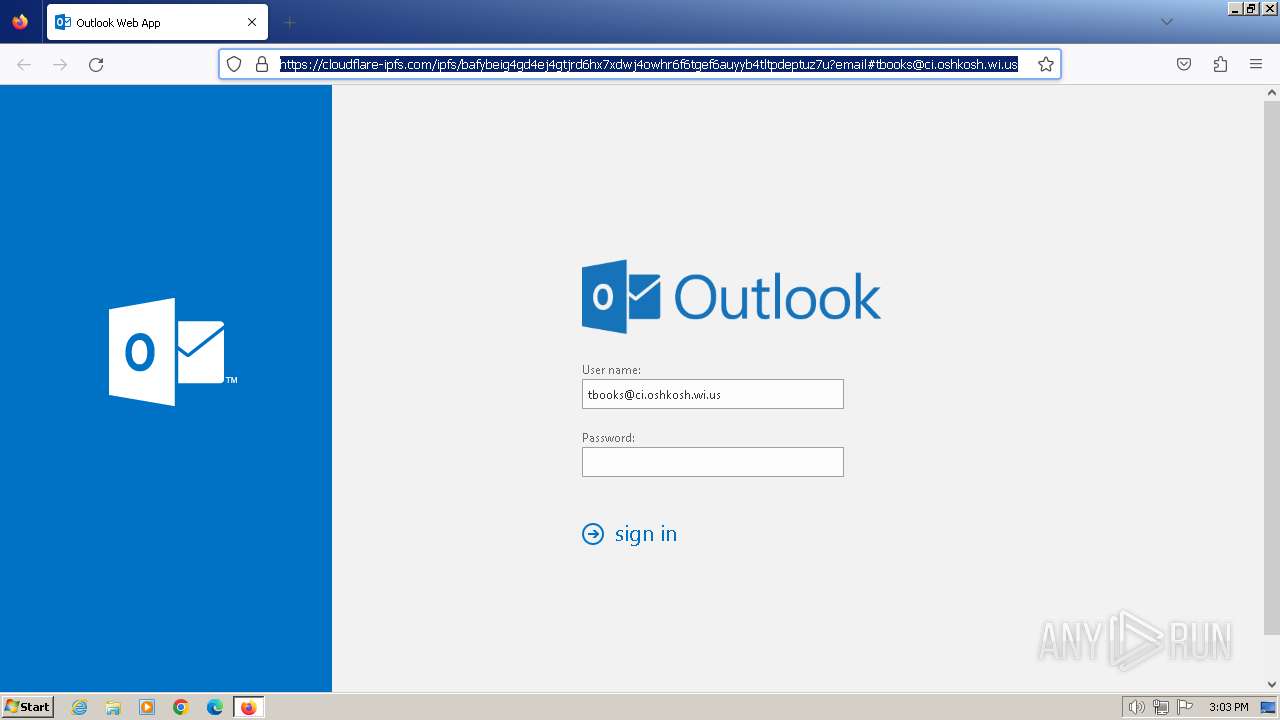
Task: Click the page scrollbar down arrow
Action: pyautogui.click(x=1272, y=684)
